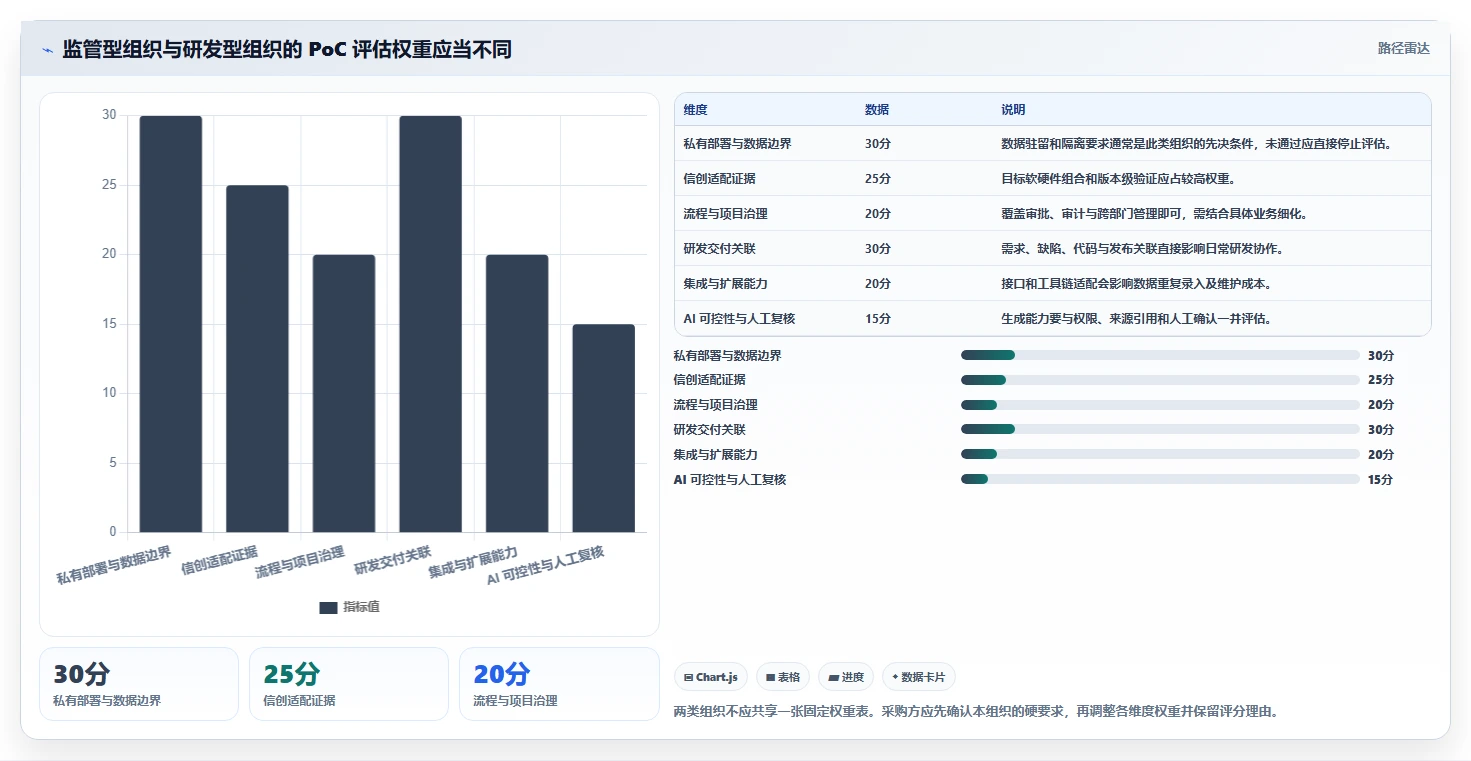This screenshot has height=761, width=1471.
Task: Select the AI 可控性与人工复核 table row cell
Action: click(739, 319)
